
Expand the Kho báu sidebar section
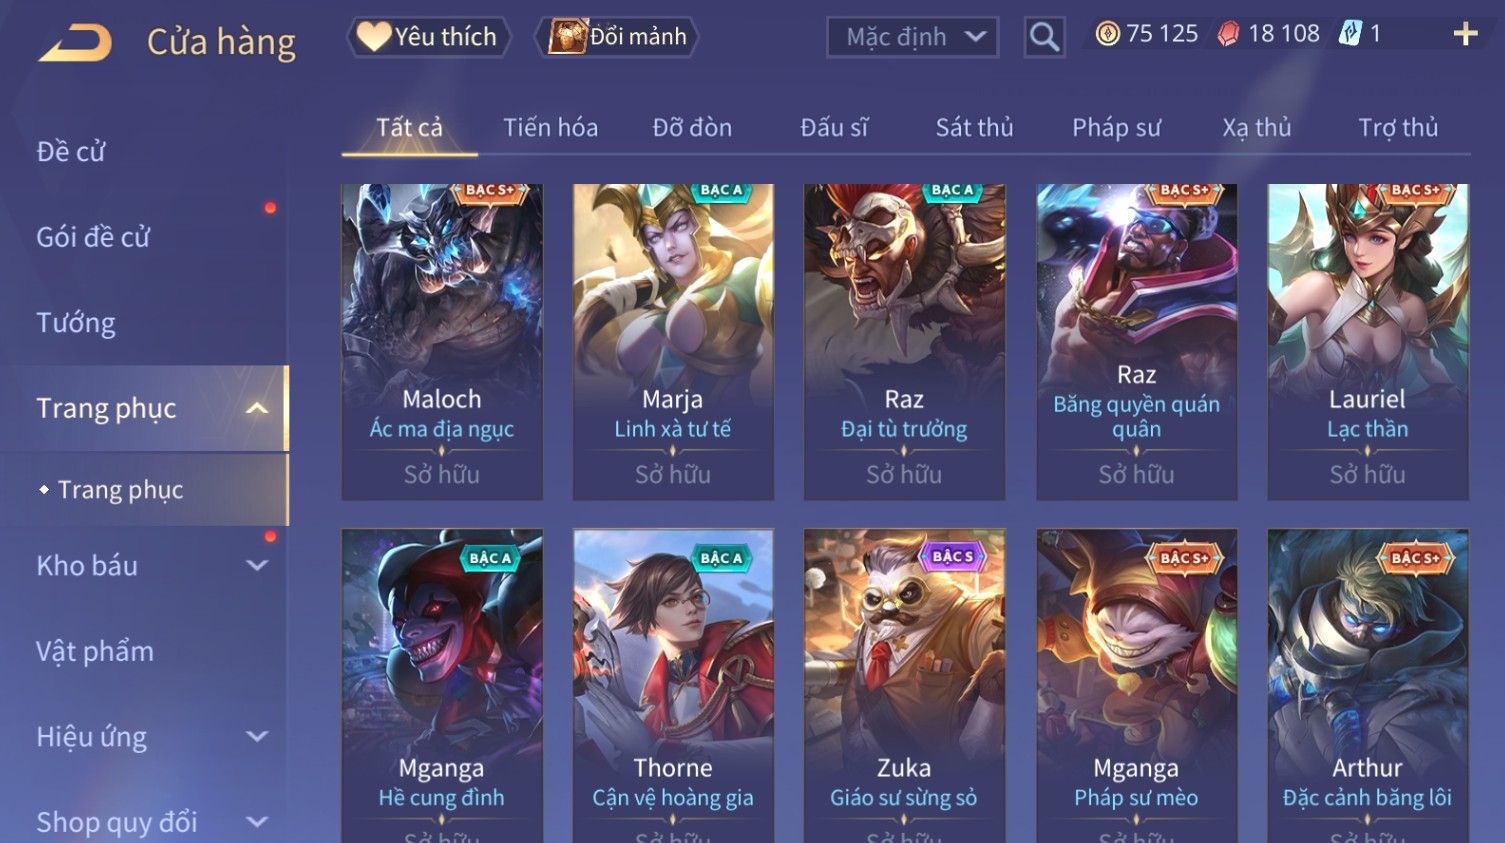tap(257, 565)
